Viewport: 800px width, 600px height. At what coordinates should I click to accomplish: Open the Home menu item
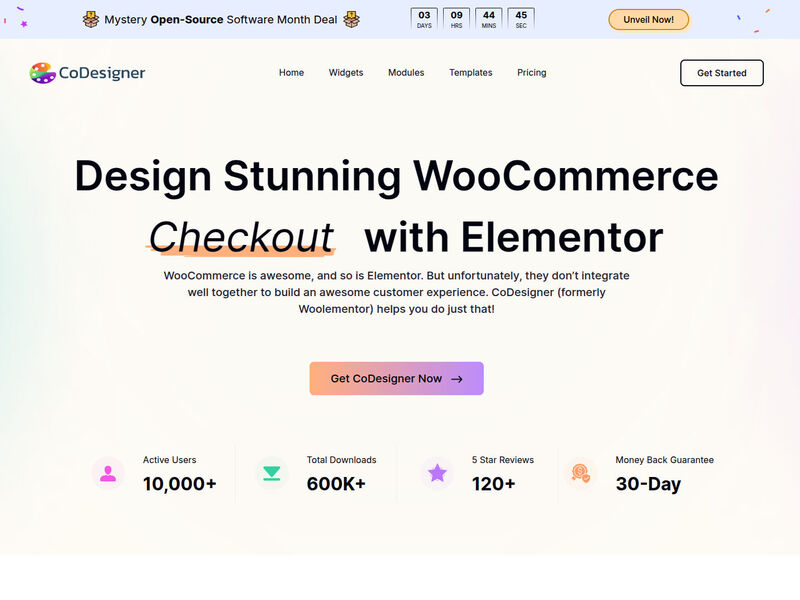click(291, 72)
